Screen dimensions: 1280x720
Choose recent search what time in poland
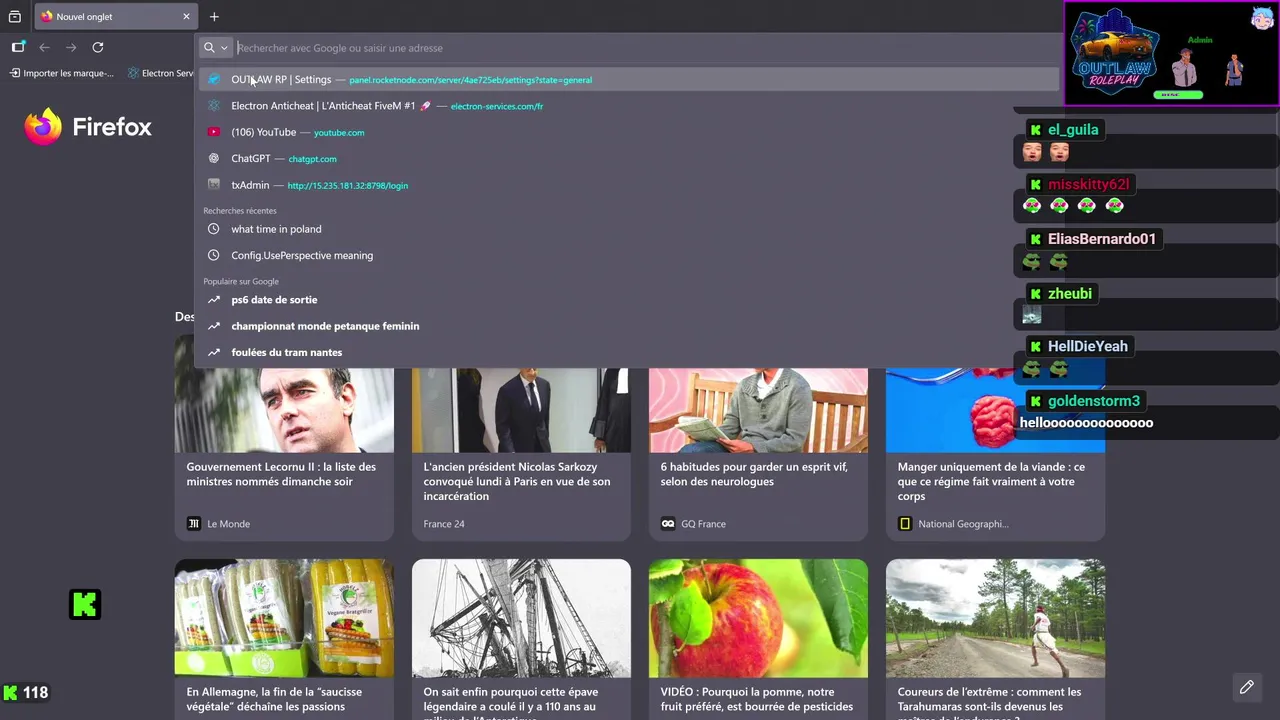click(x=628, y=229)
